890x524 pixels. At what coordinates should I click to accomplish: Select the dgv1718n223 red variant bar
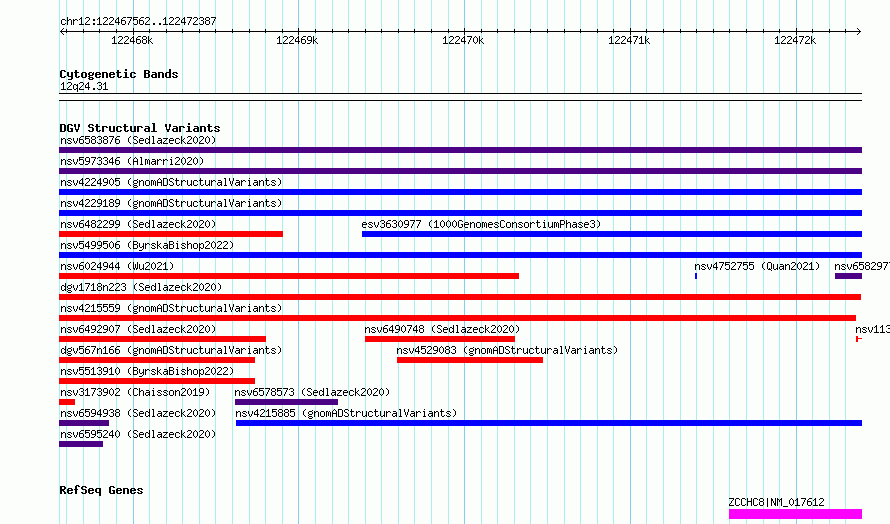(x=460, y=297)
